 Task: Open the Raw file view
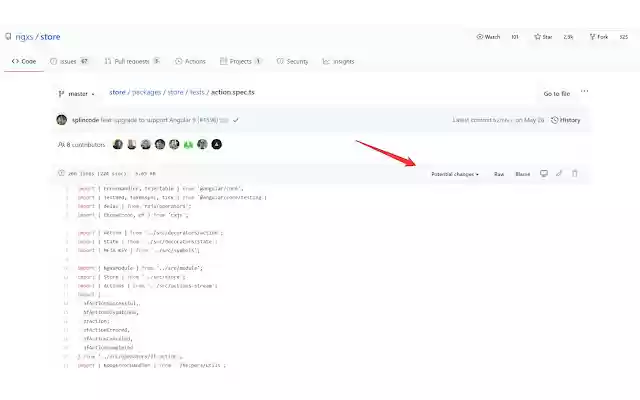499,174
